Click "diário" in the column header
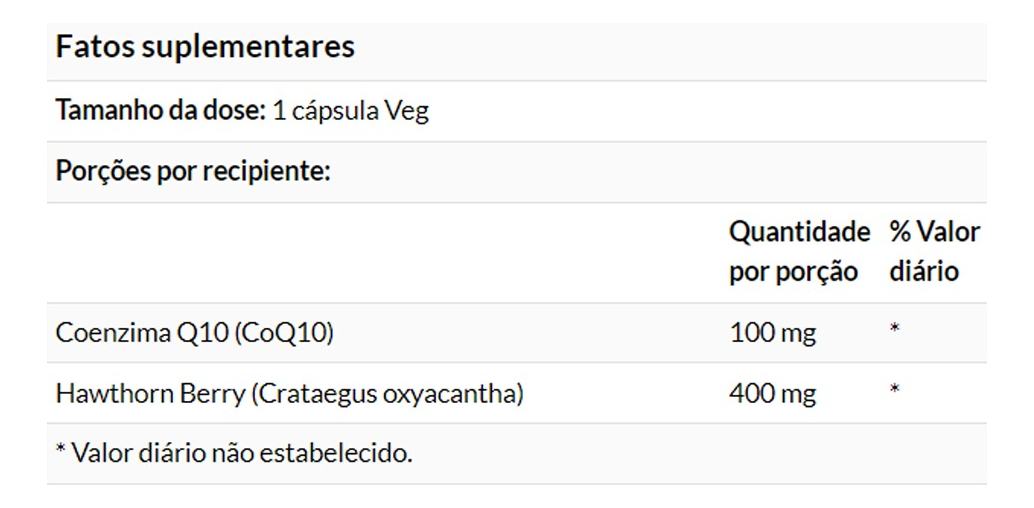Image resolution: width=1034 pixels, height=508 pixels. pyautogui.click(x=923, y=271)
